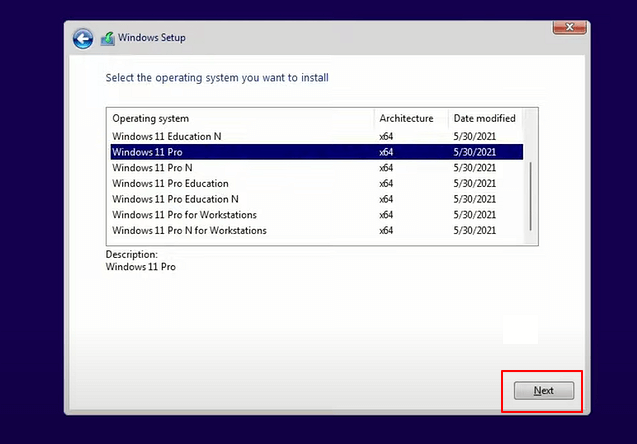Screen dimensions: 637x444
Task: Select Windows 11 Education N row
Action: [x=316, y=136]
